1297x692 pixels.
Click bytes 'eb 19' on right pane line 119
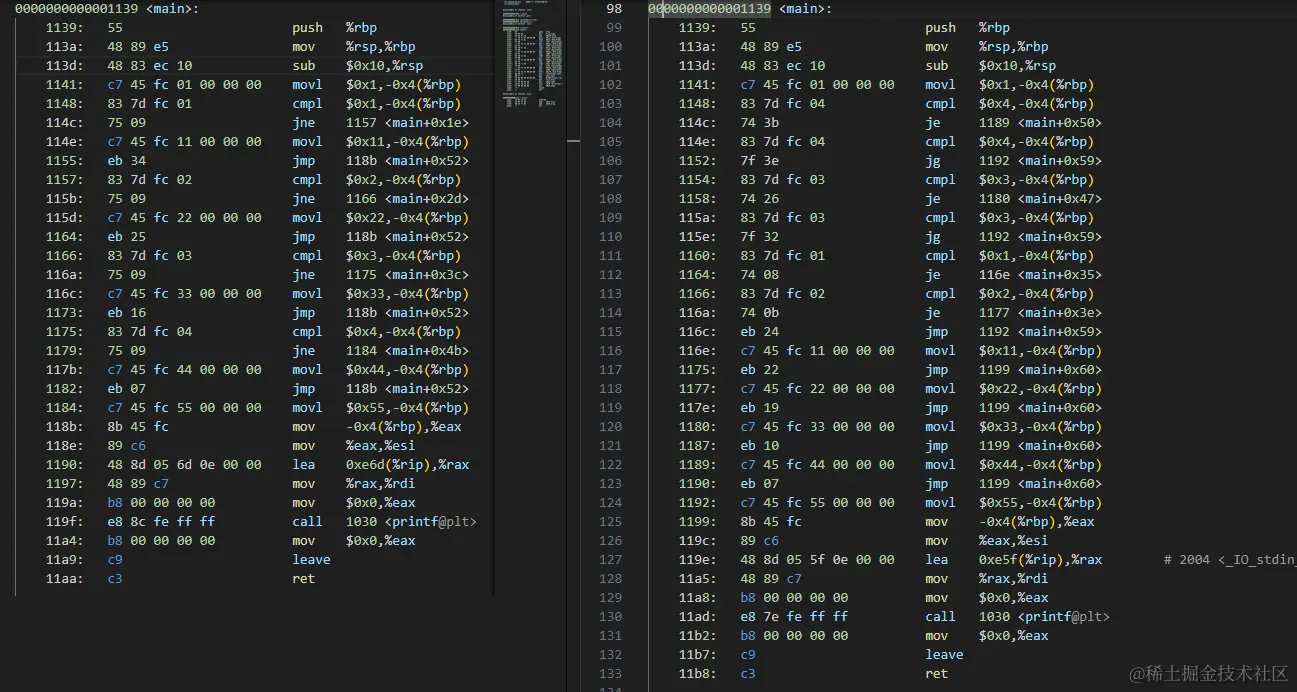coord(759,408)
